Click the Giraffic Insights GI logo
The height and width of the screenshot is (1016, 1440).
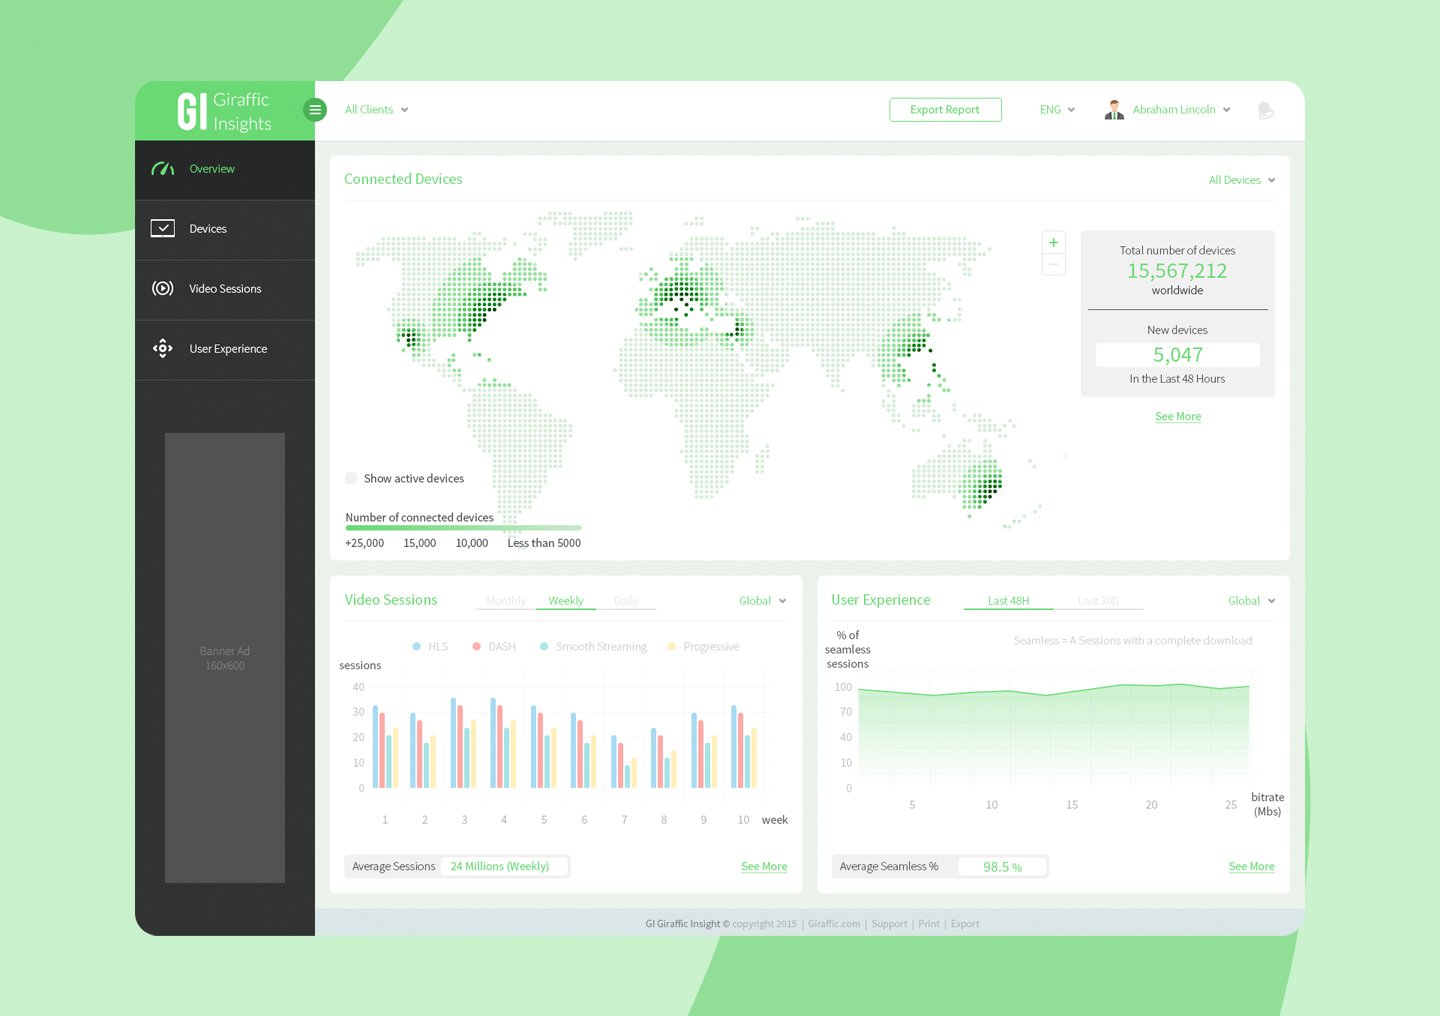[x=224, y=111]
